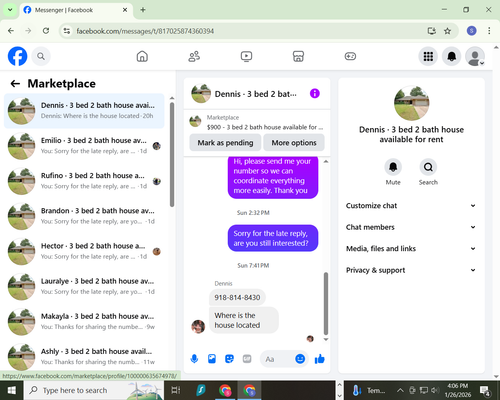Open the Windows Start menu
Viewport: 500px width, 400px height.
pos(12,390)
